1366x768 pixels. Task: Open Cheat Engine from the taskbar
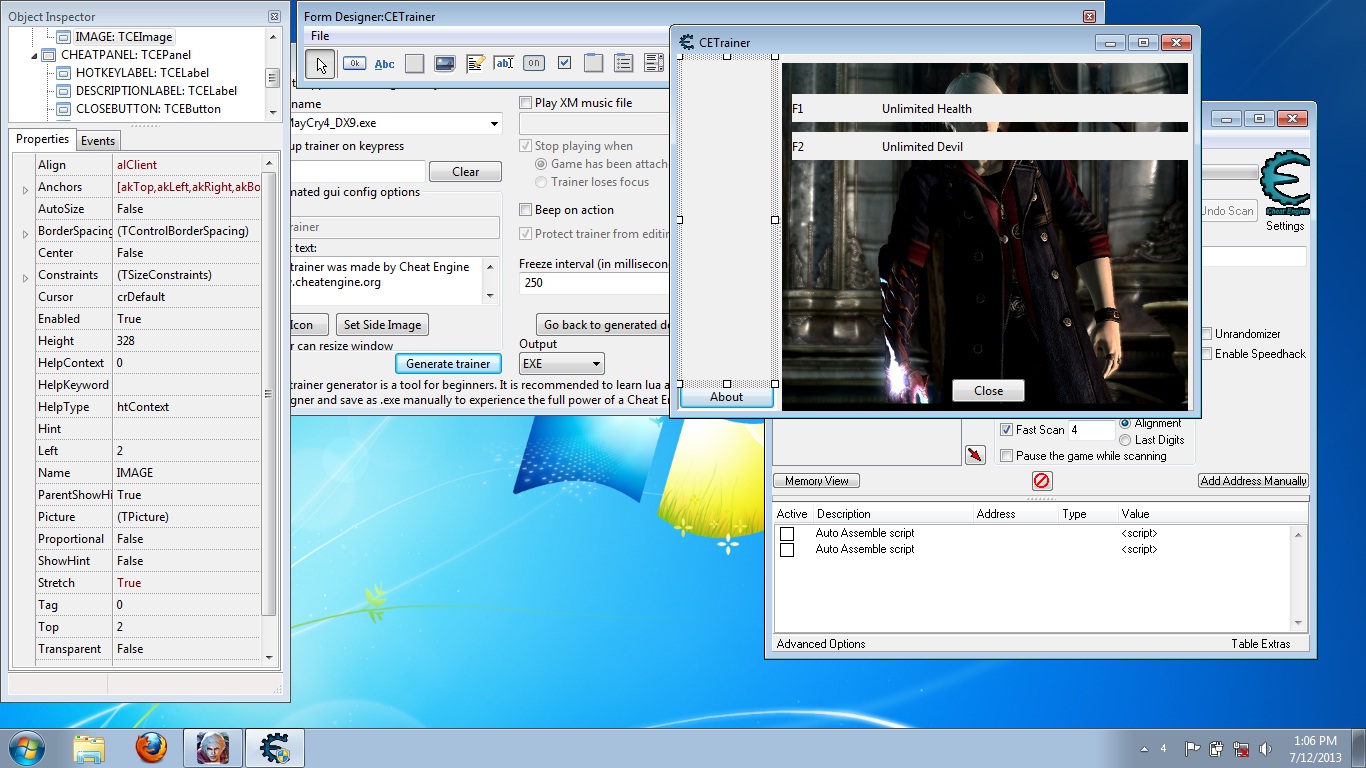point(274,748)
